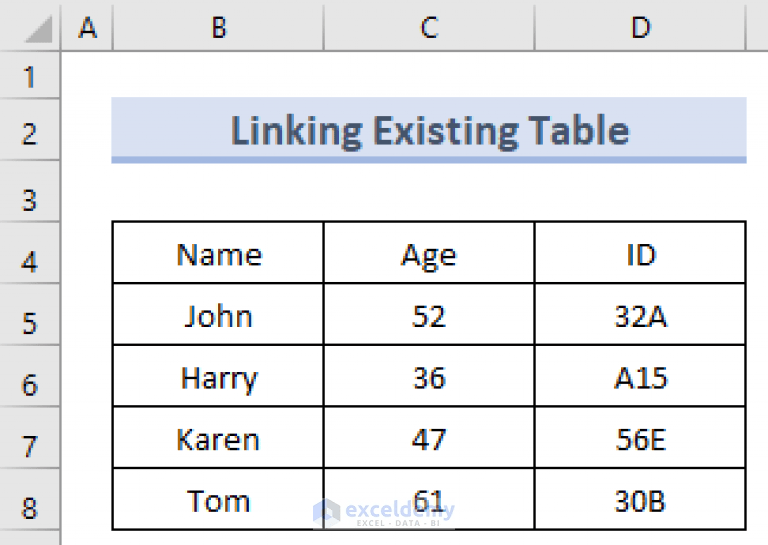Image resolution: width=768 pixels, height=545 pixels.
Task: Click the ID cell 'A15'
Action: [x=641, y=376]
